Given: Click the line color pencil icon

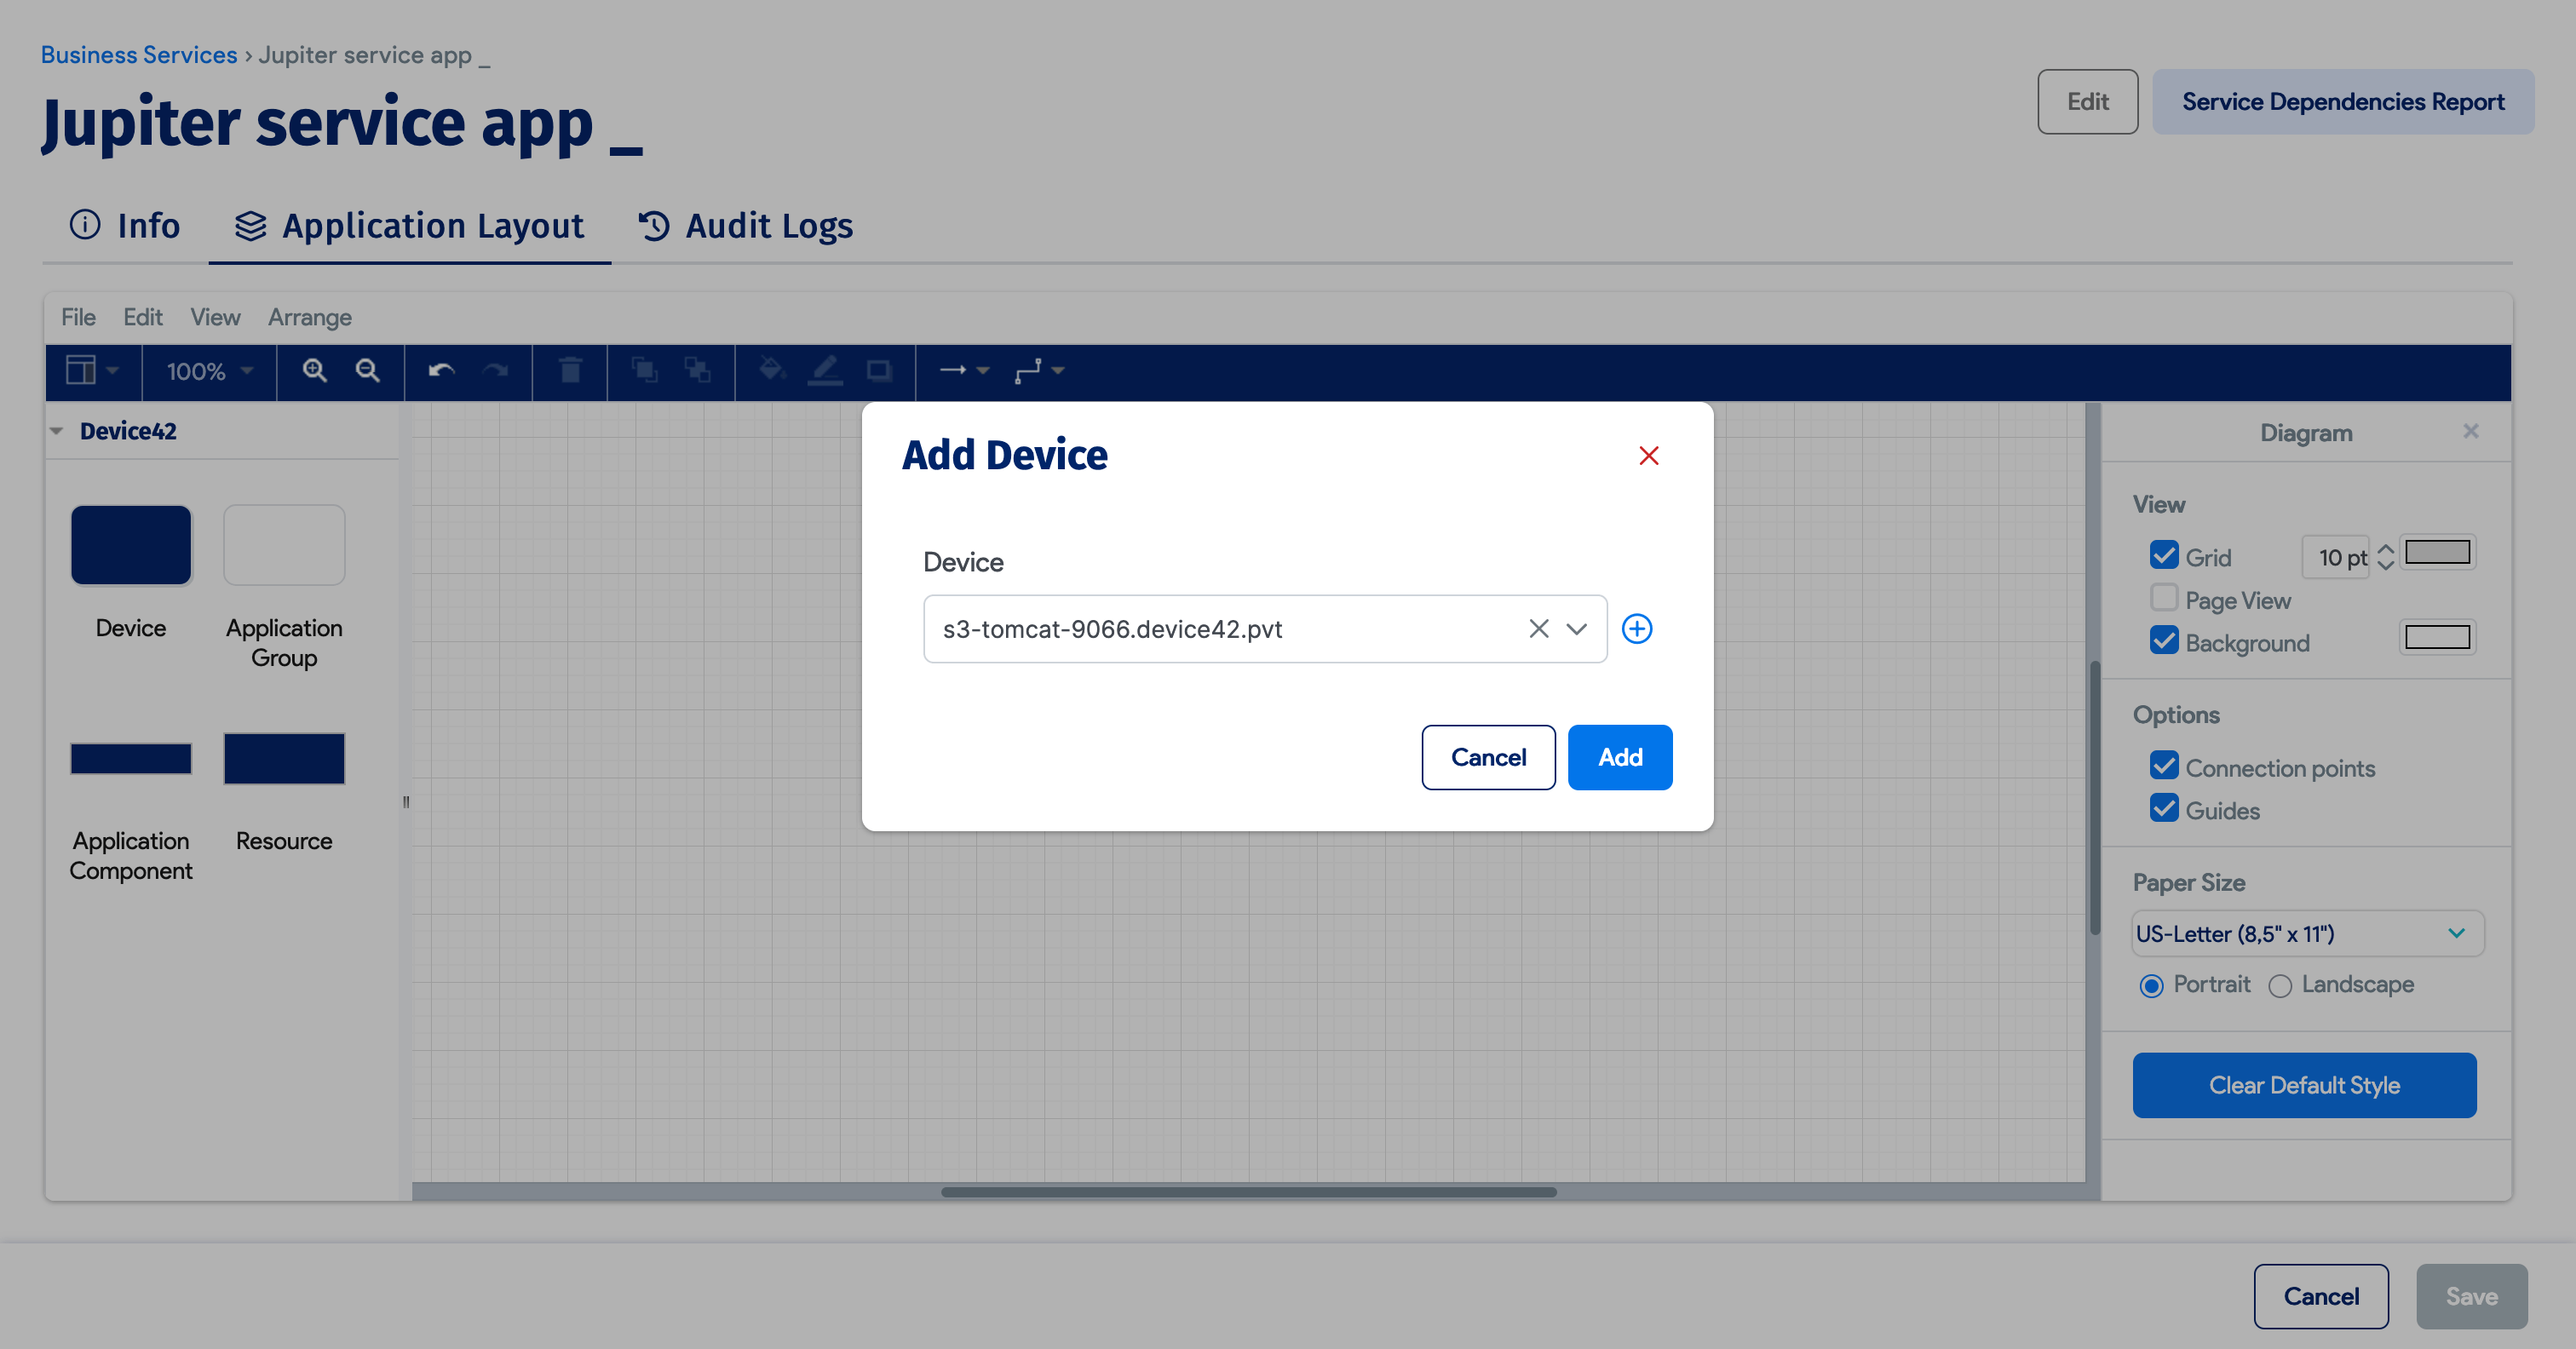Looking at the screenshot, I should [825, 371].
